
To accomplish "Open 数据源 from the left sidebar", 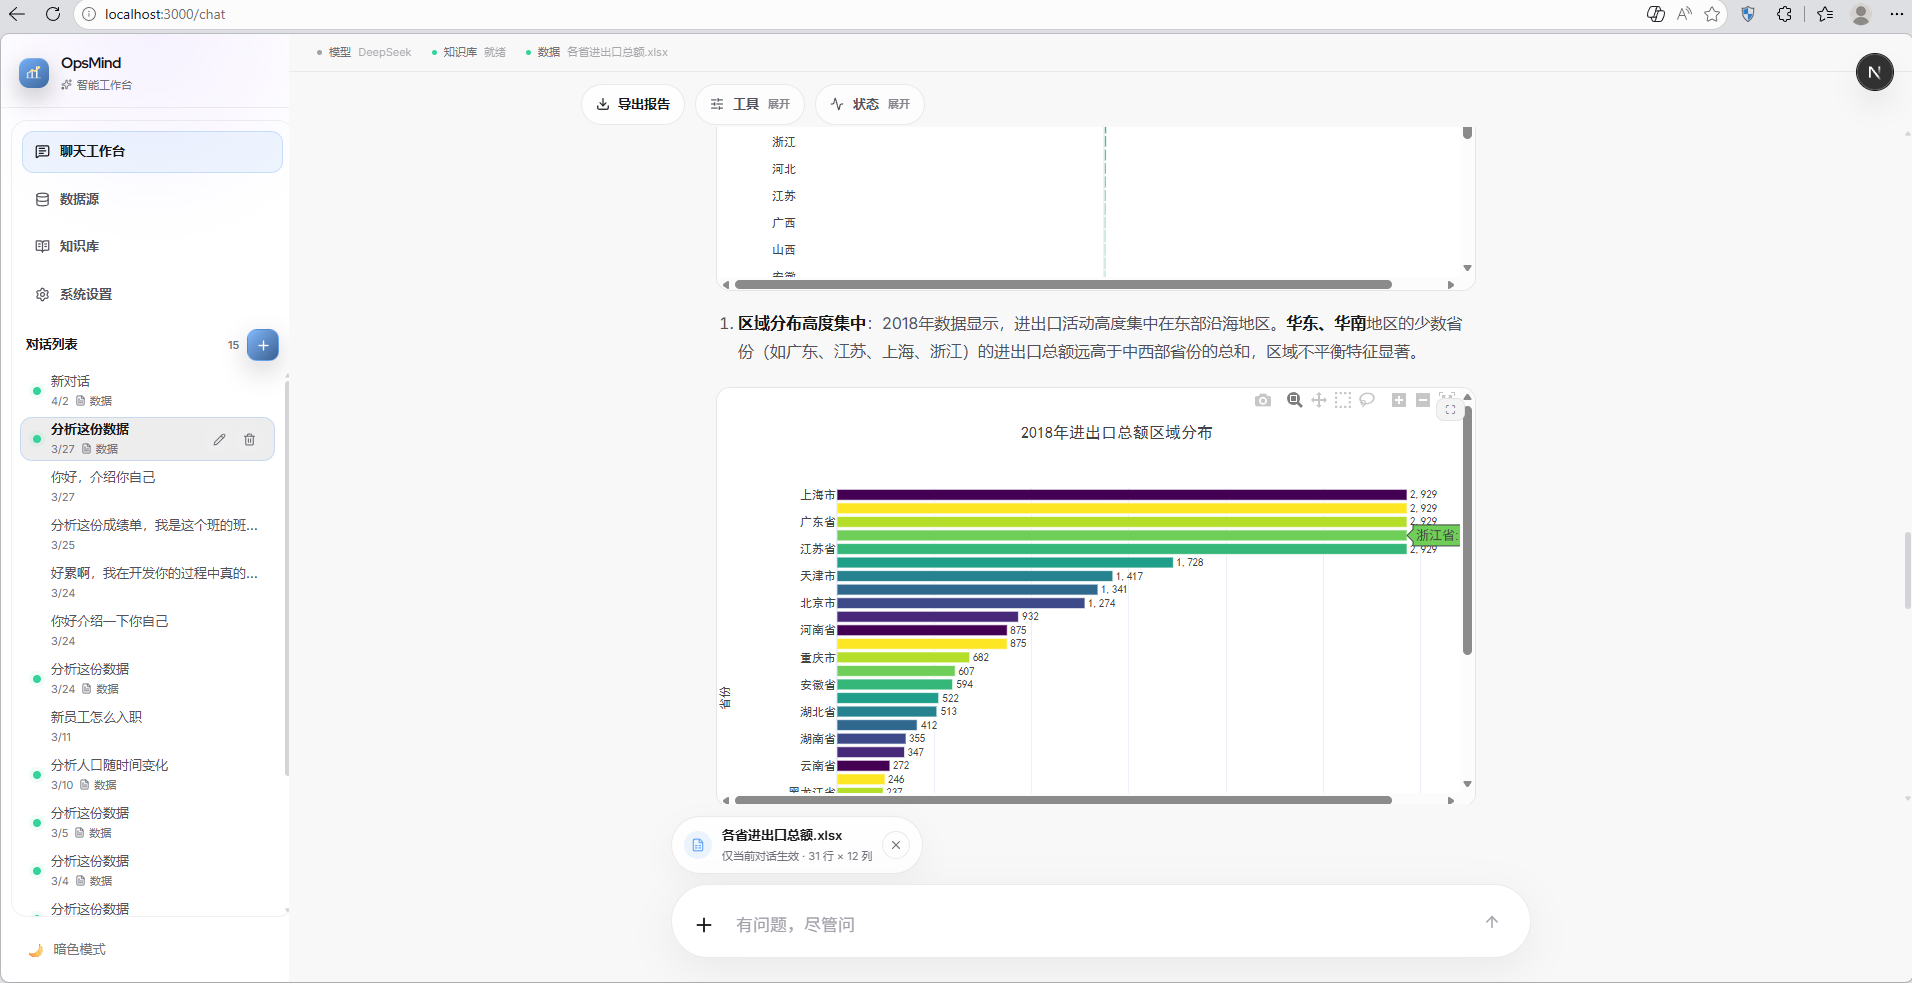I will [80, 199].
